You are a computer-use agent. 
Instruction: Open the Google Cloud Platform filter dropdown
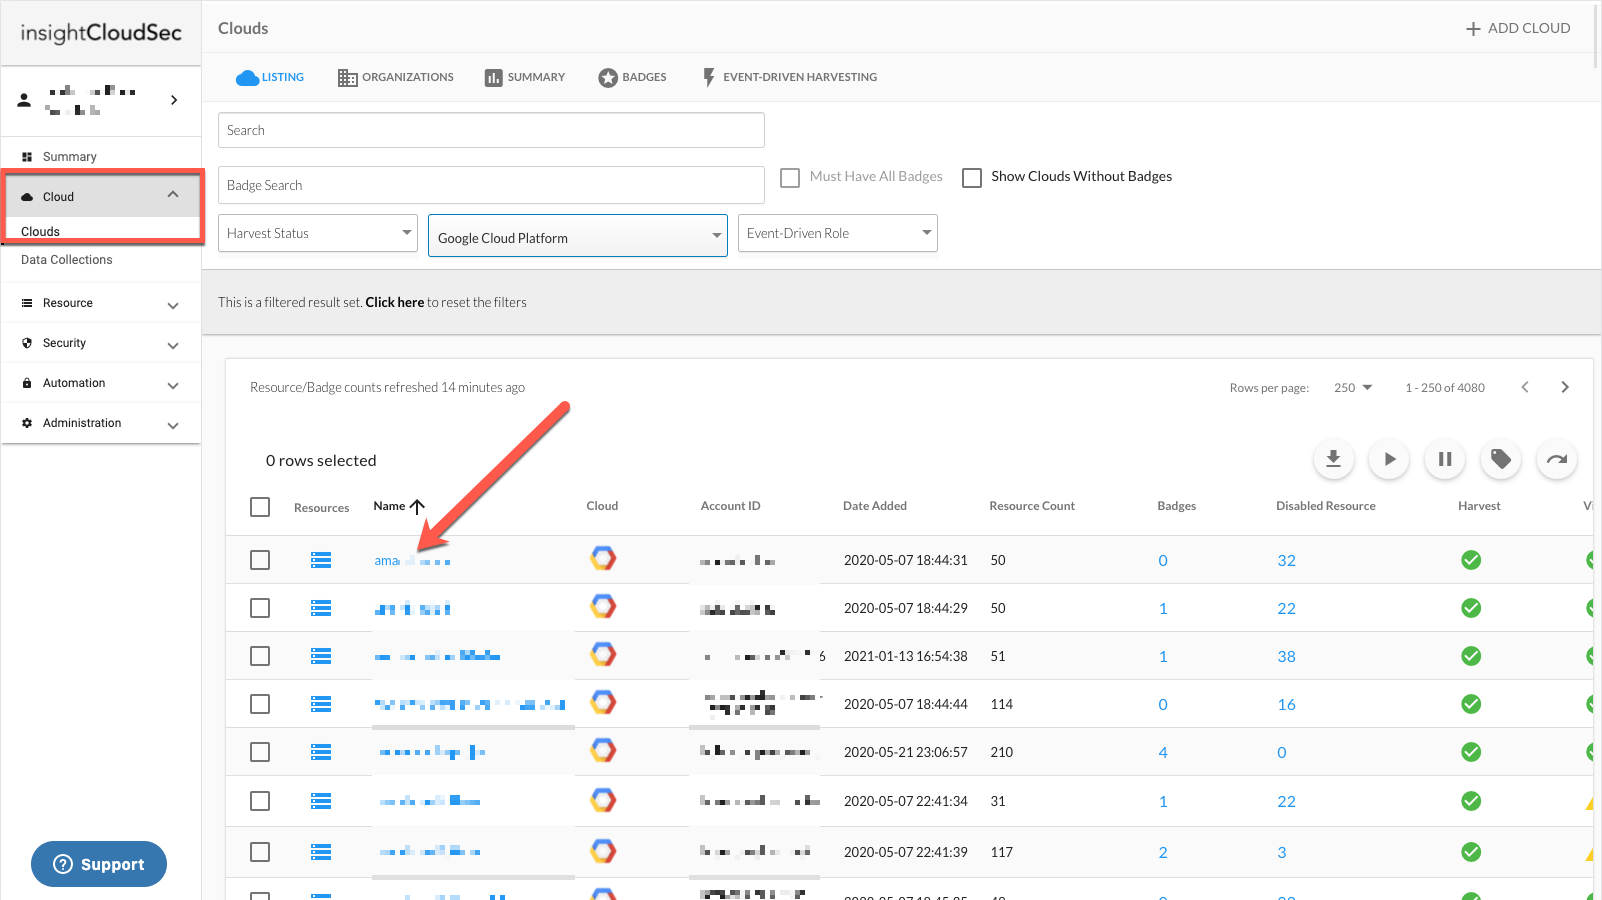[x=578, y=236]
